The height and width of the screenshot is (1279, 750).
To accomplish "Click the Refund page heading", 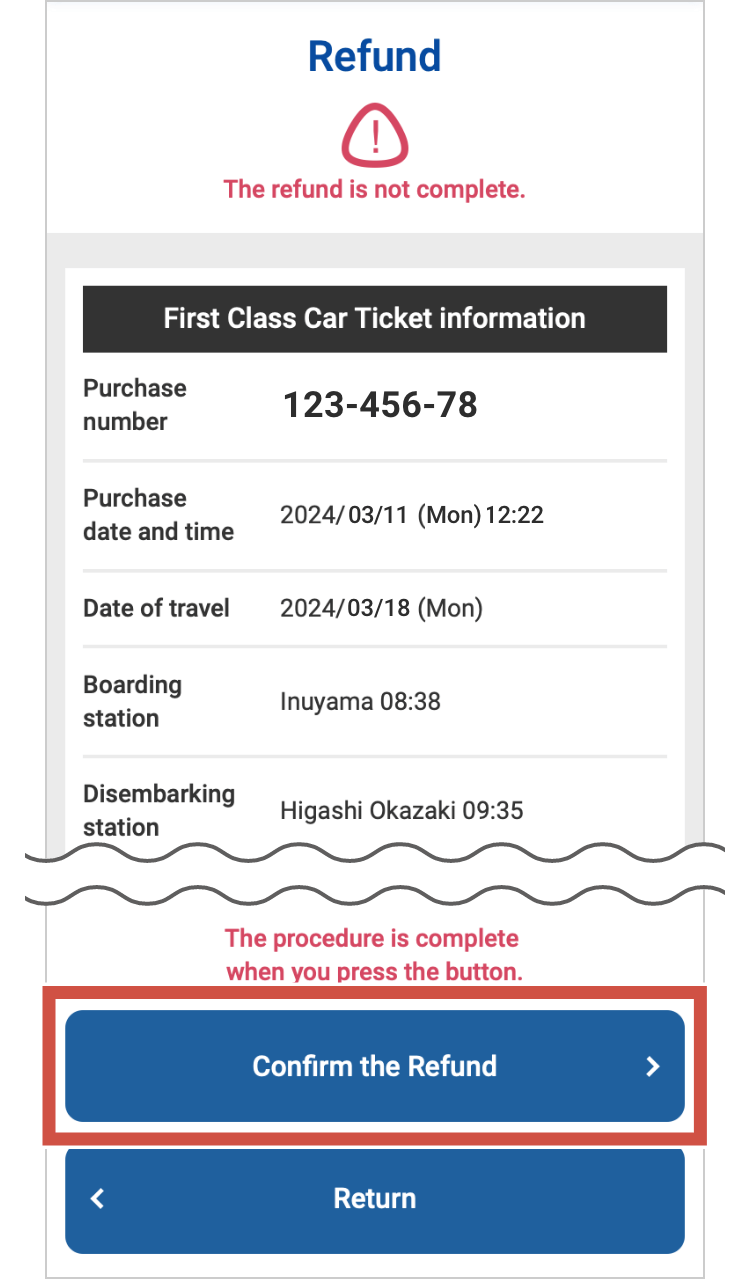I will click(374, 56).
